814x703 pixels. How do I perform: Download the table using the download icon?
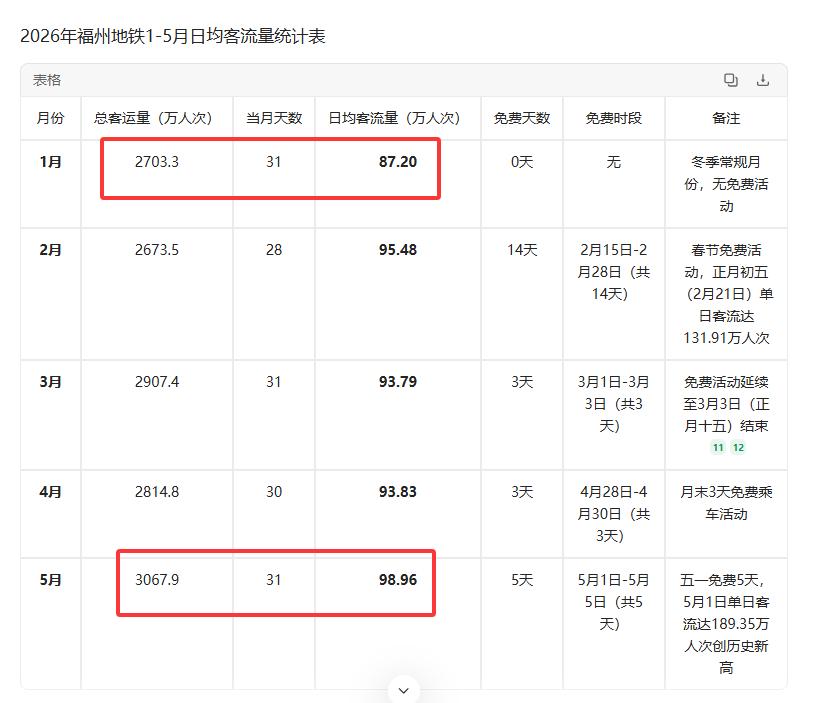coord(763,80)
